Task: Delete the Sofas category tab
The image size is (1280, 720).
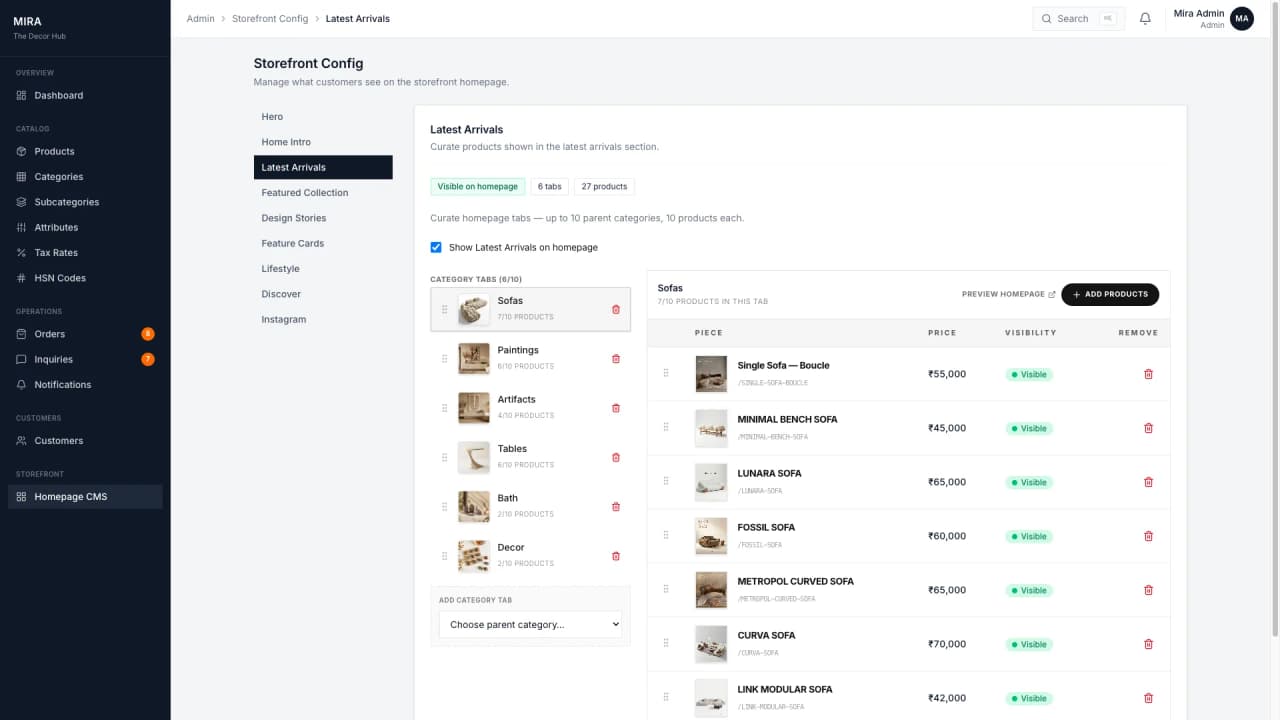Action: [616, 309]
